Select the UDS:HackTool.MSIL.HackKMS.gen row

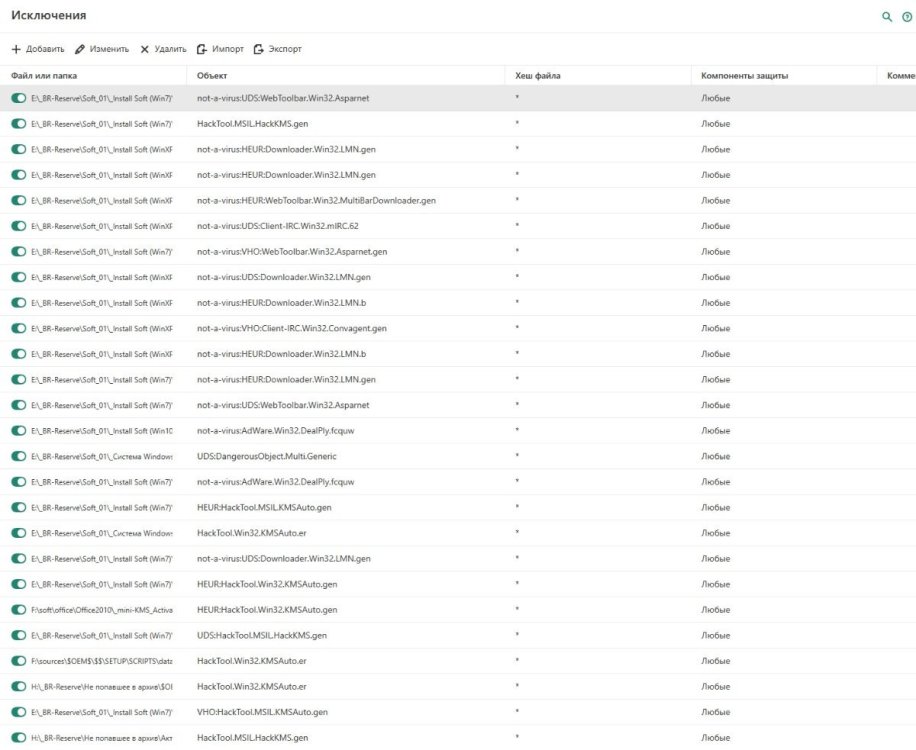click(x=262, y=636)
